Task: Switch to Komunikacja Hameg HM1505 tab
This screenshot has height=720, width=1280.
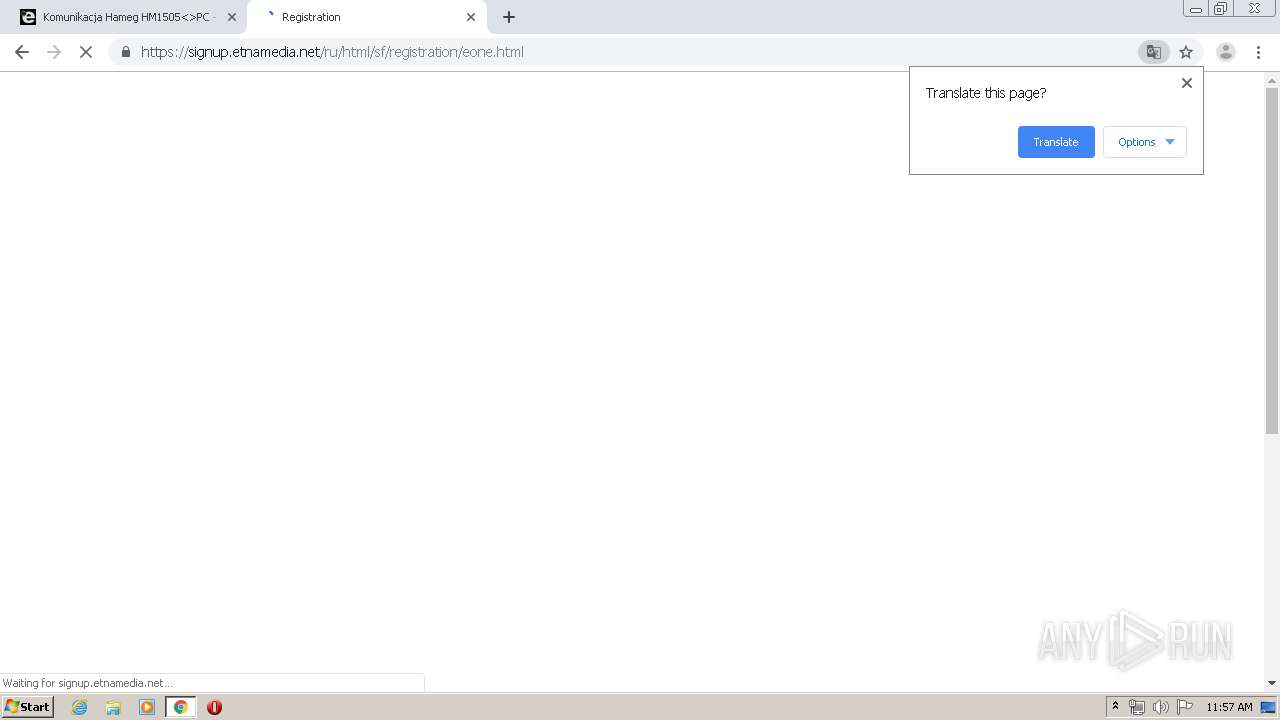Action: [x=126, y=17]
